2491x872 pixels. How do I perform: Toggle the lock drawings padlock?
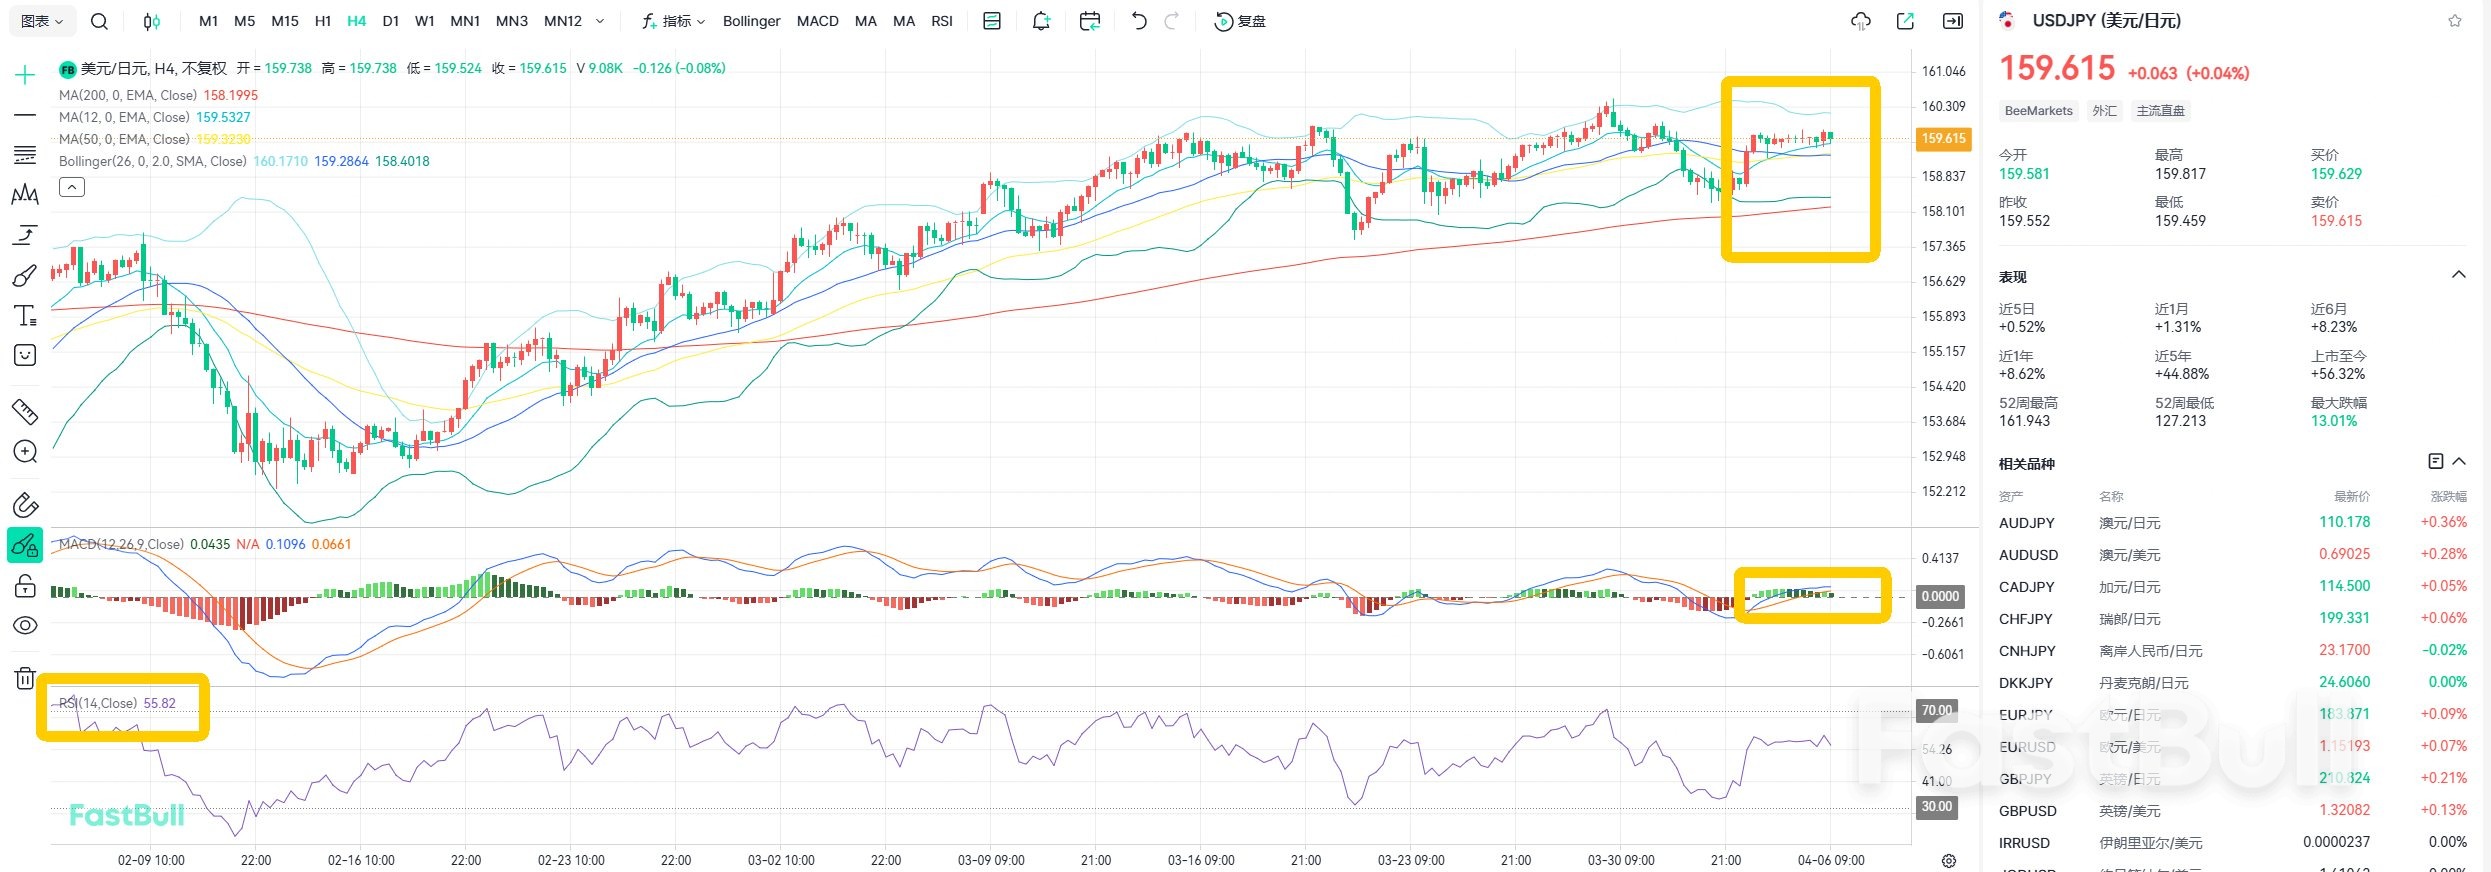25,586
